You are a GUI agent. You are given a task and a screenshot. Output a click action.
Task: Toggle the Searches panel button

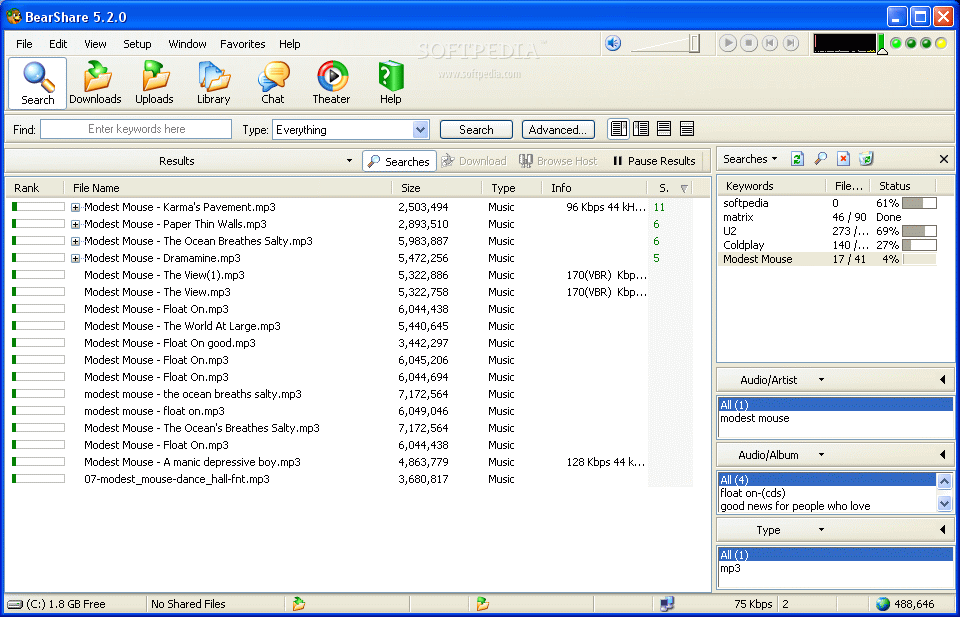click(399, 161)
